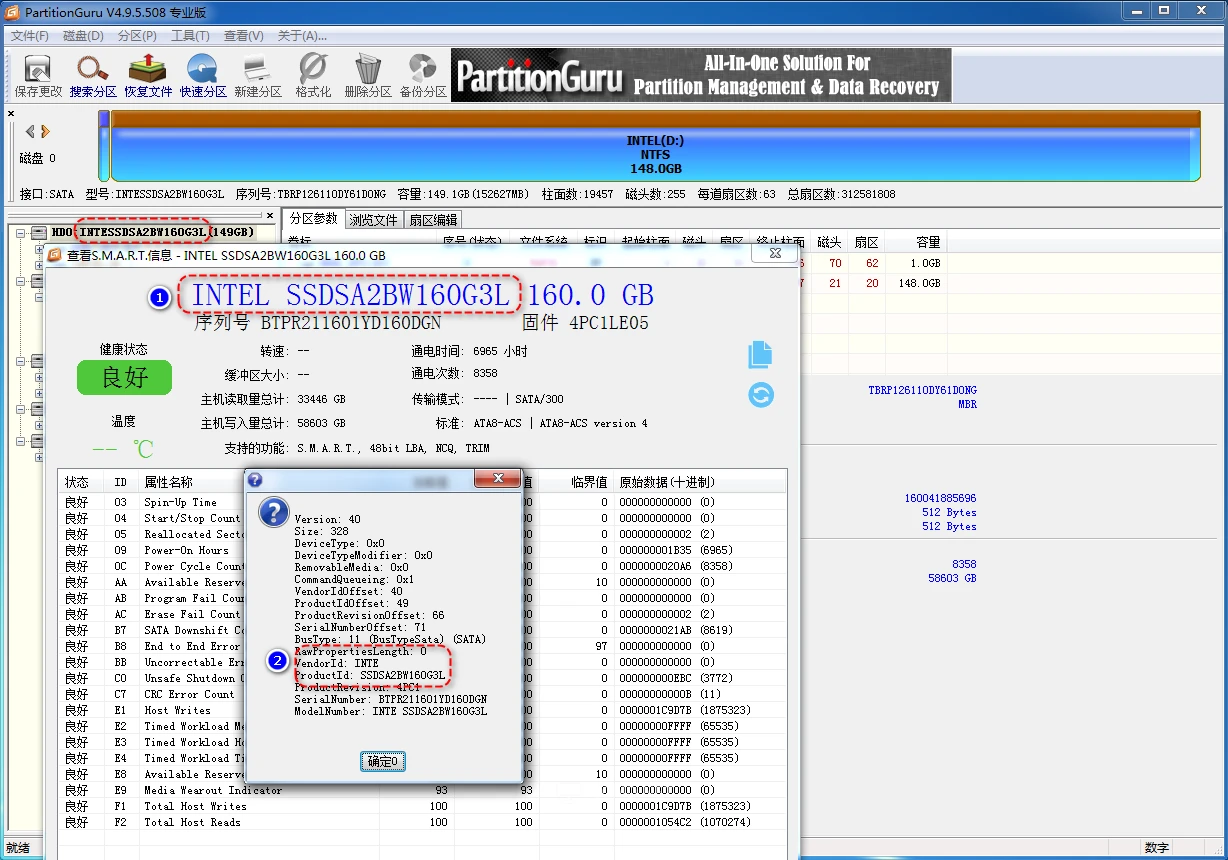1228x860 pixels.
Task: Click the 数字 status bar indicator
Action: [x=1156, y=848]
